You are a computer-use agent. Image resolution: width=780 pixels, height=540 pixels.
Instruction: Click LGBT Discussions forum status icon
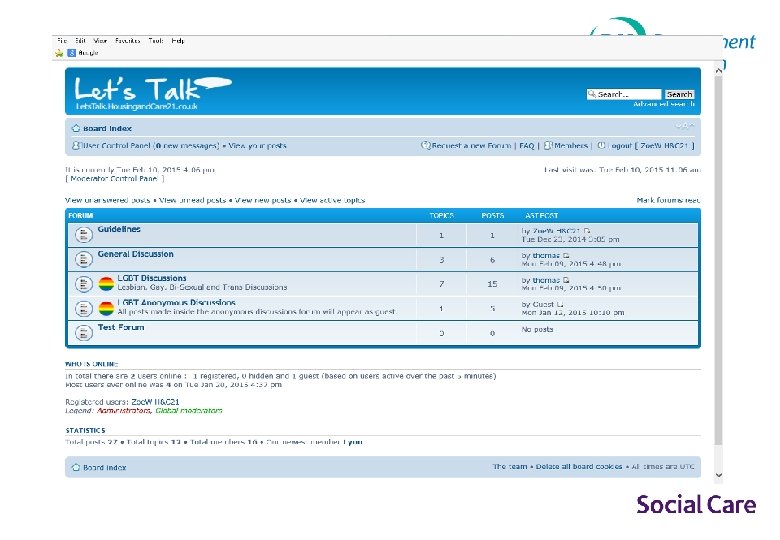tap(84, 284)
